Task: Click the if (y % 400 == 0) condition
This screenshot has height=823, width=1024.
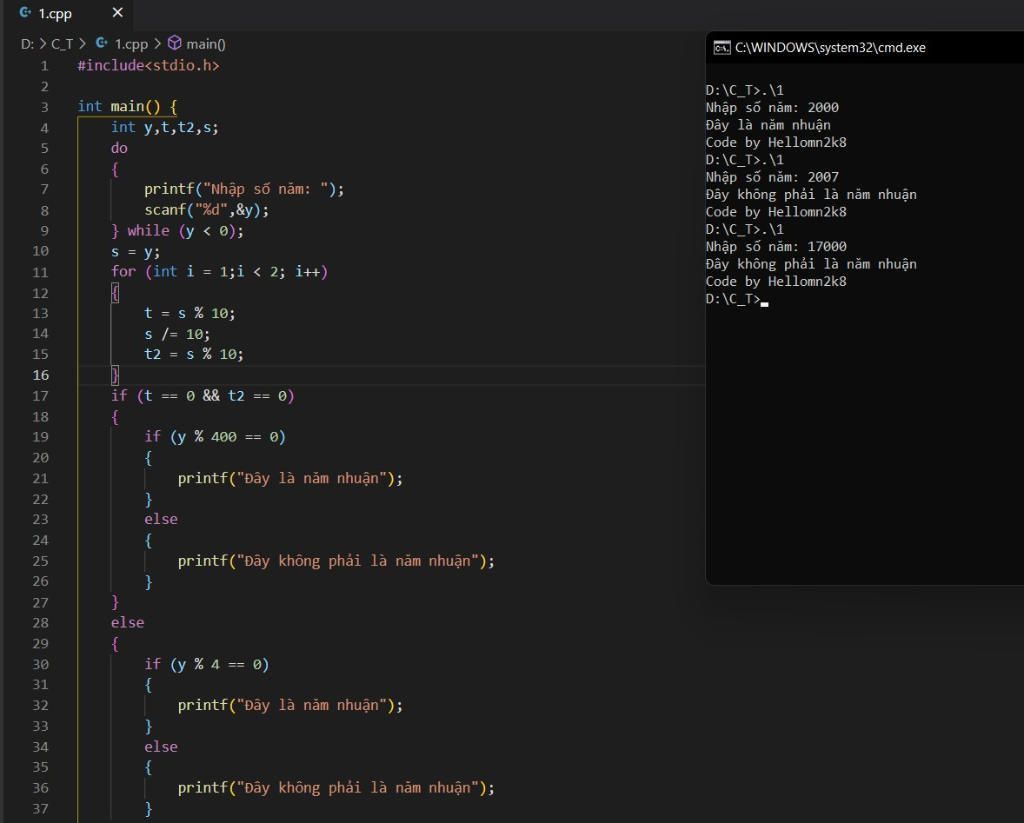Action: (x=215, y=437)
